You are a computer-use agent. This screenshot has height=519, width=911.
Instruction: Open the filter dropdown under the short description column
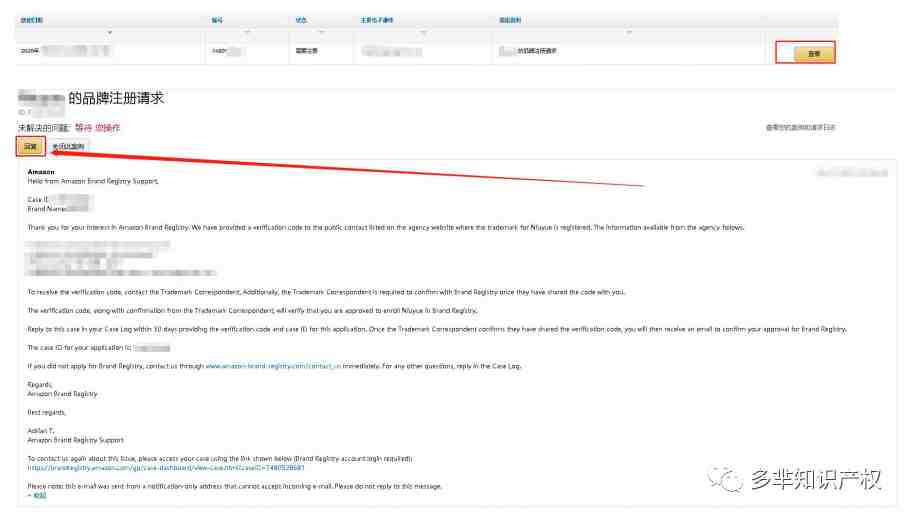click(x=629, y=33)
